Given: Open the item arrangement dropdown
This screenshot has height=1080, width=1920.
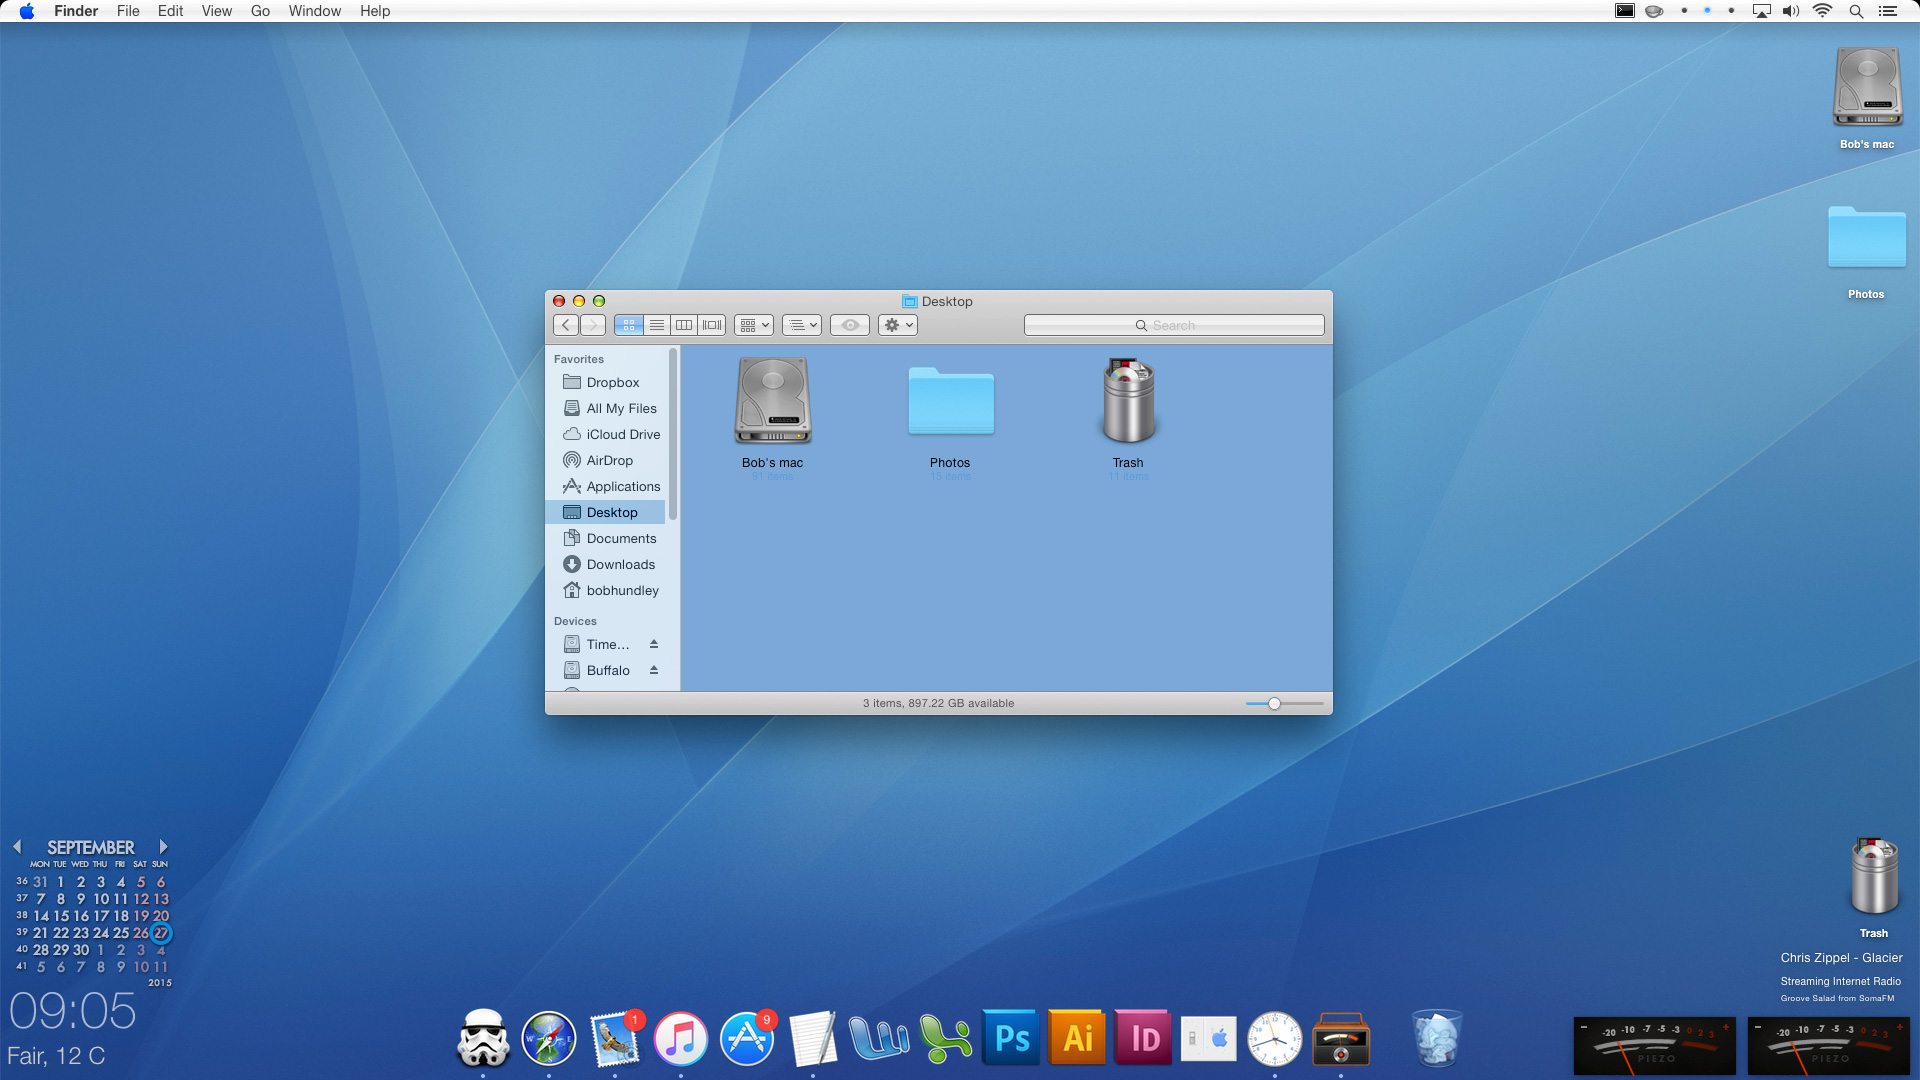Looking at the screenshot, I should pos(754,325).
